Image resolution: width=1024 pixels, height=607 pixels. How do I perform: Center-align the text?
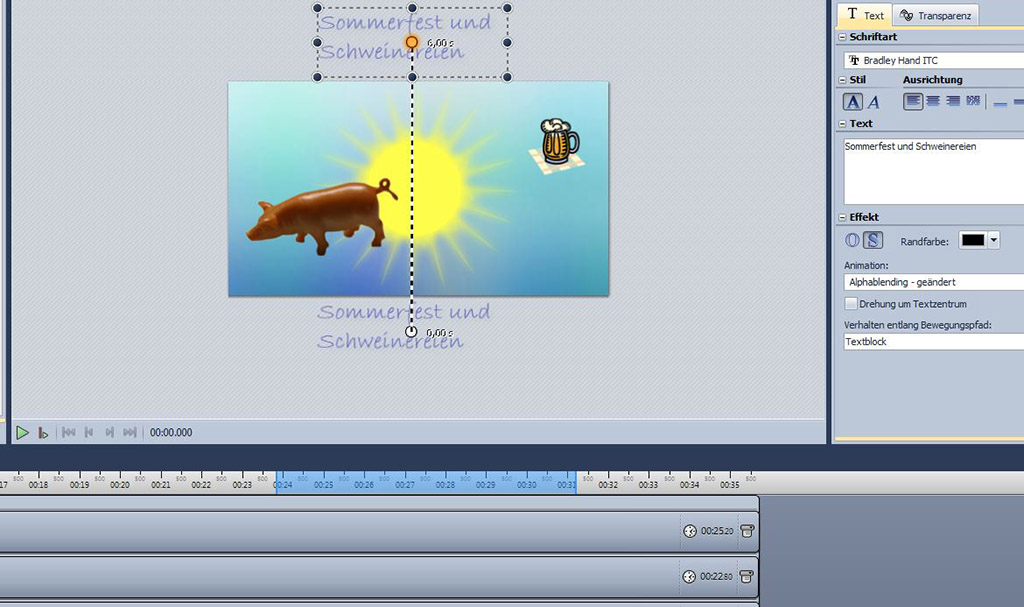[x=933, y=101]
